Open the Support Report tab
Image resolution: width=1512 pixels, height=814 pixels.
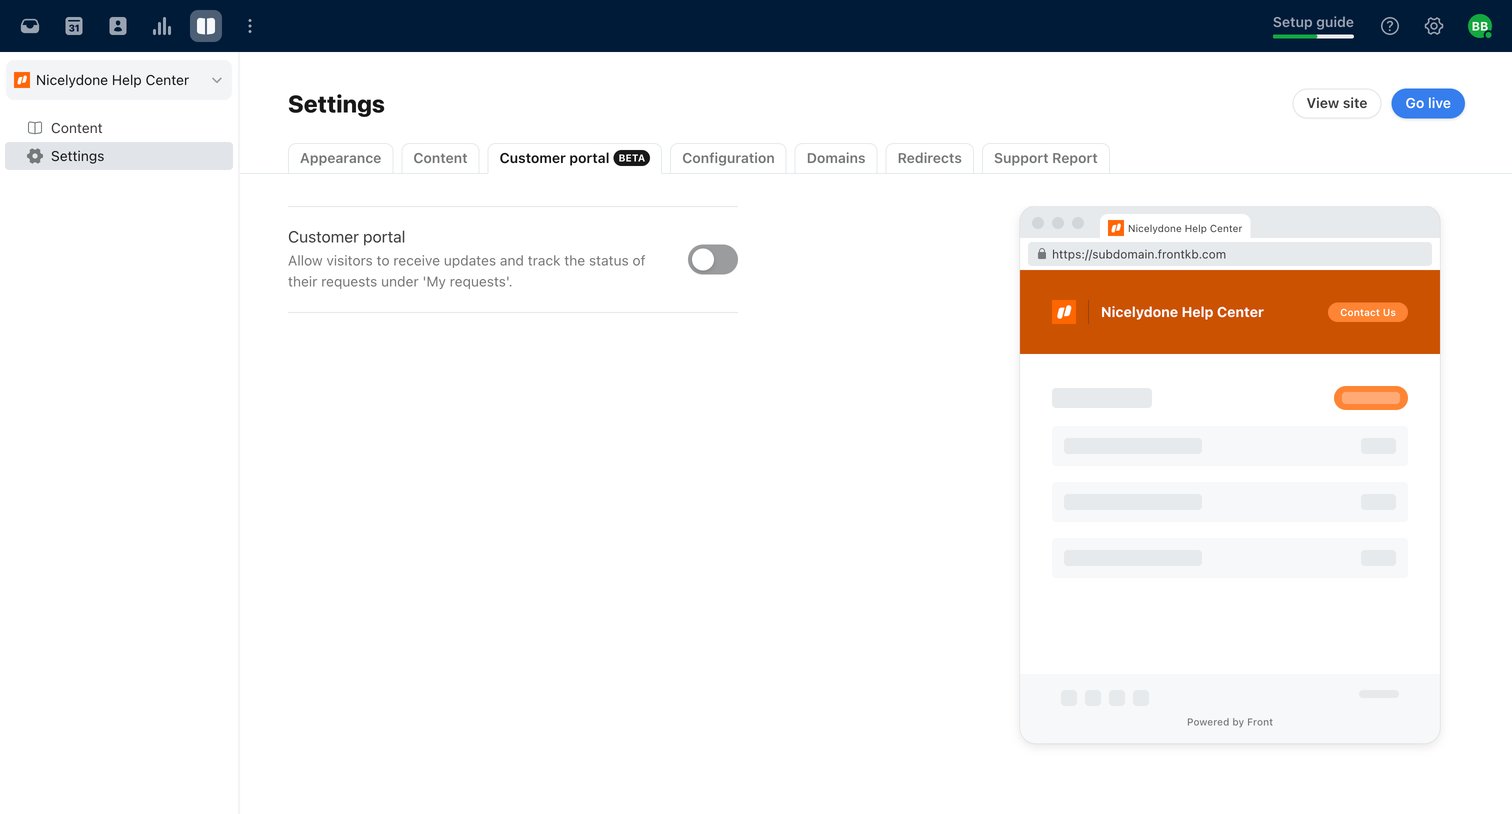click(1045, 158)
